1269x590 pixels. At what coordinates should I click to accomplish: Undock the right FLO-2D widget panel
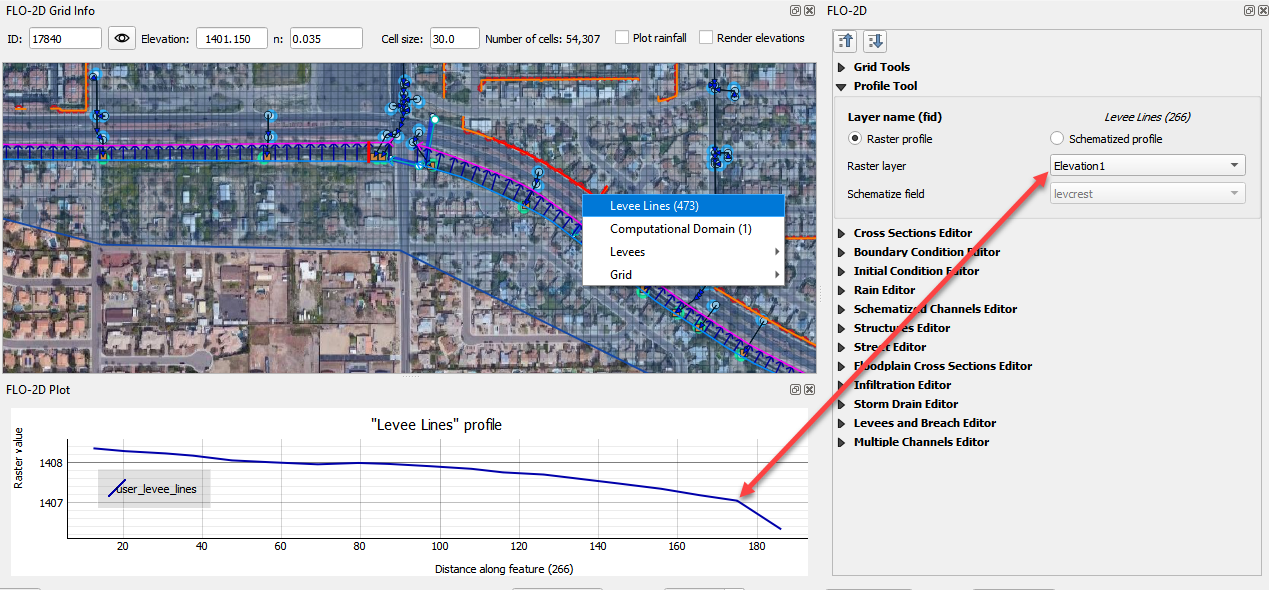tap(1249, 11)
